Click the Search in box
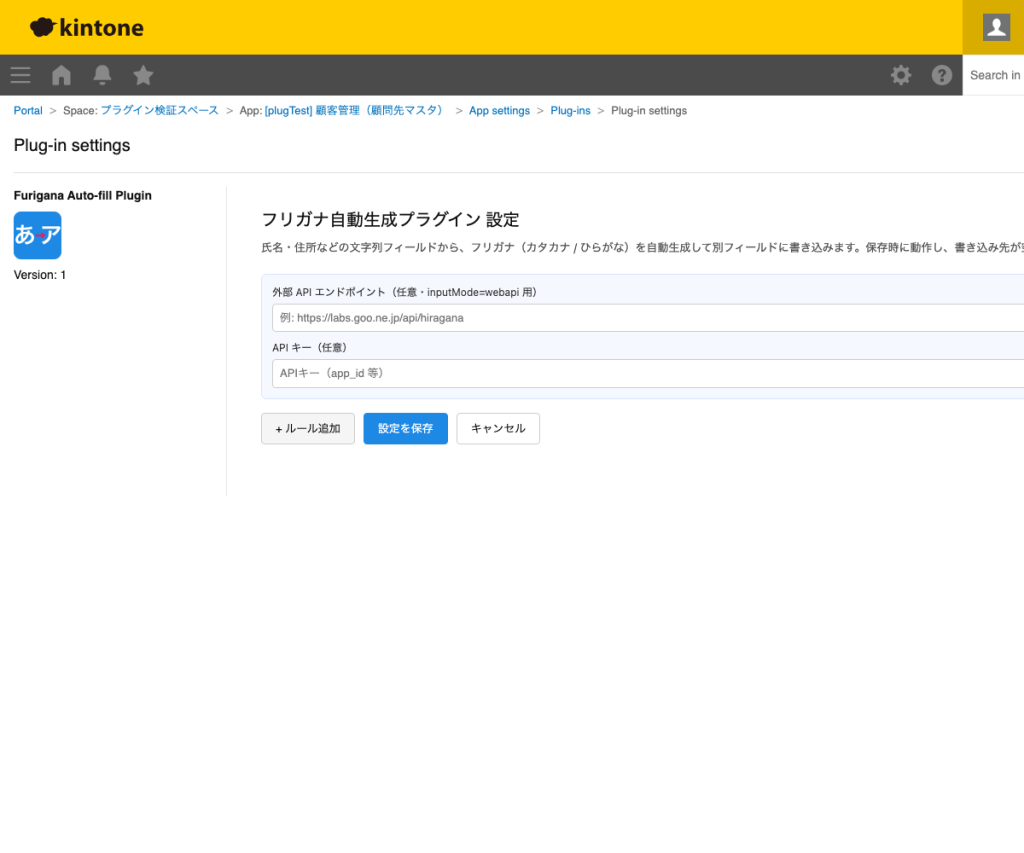1024x853 pixels. point(996,75)
